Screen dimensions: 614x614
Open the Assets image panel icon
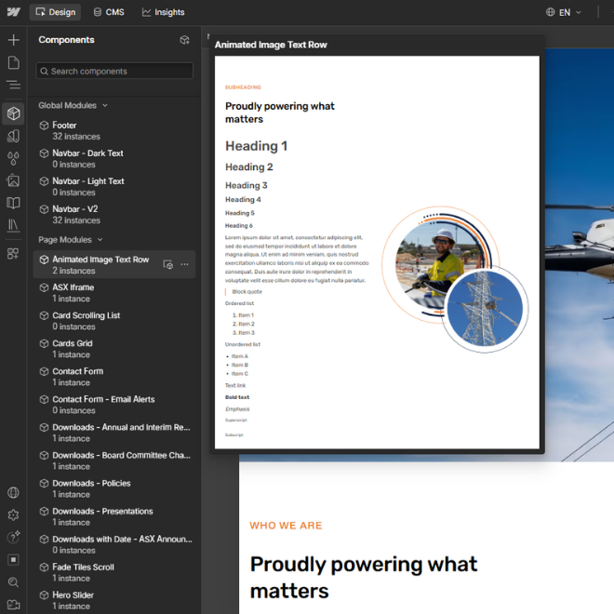coord(13,181)
